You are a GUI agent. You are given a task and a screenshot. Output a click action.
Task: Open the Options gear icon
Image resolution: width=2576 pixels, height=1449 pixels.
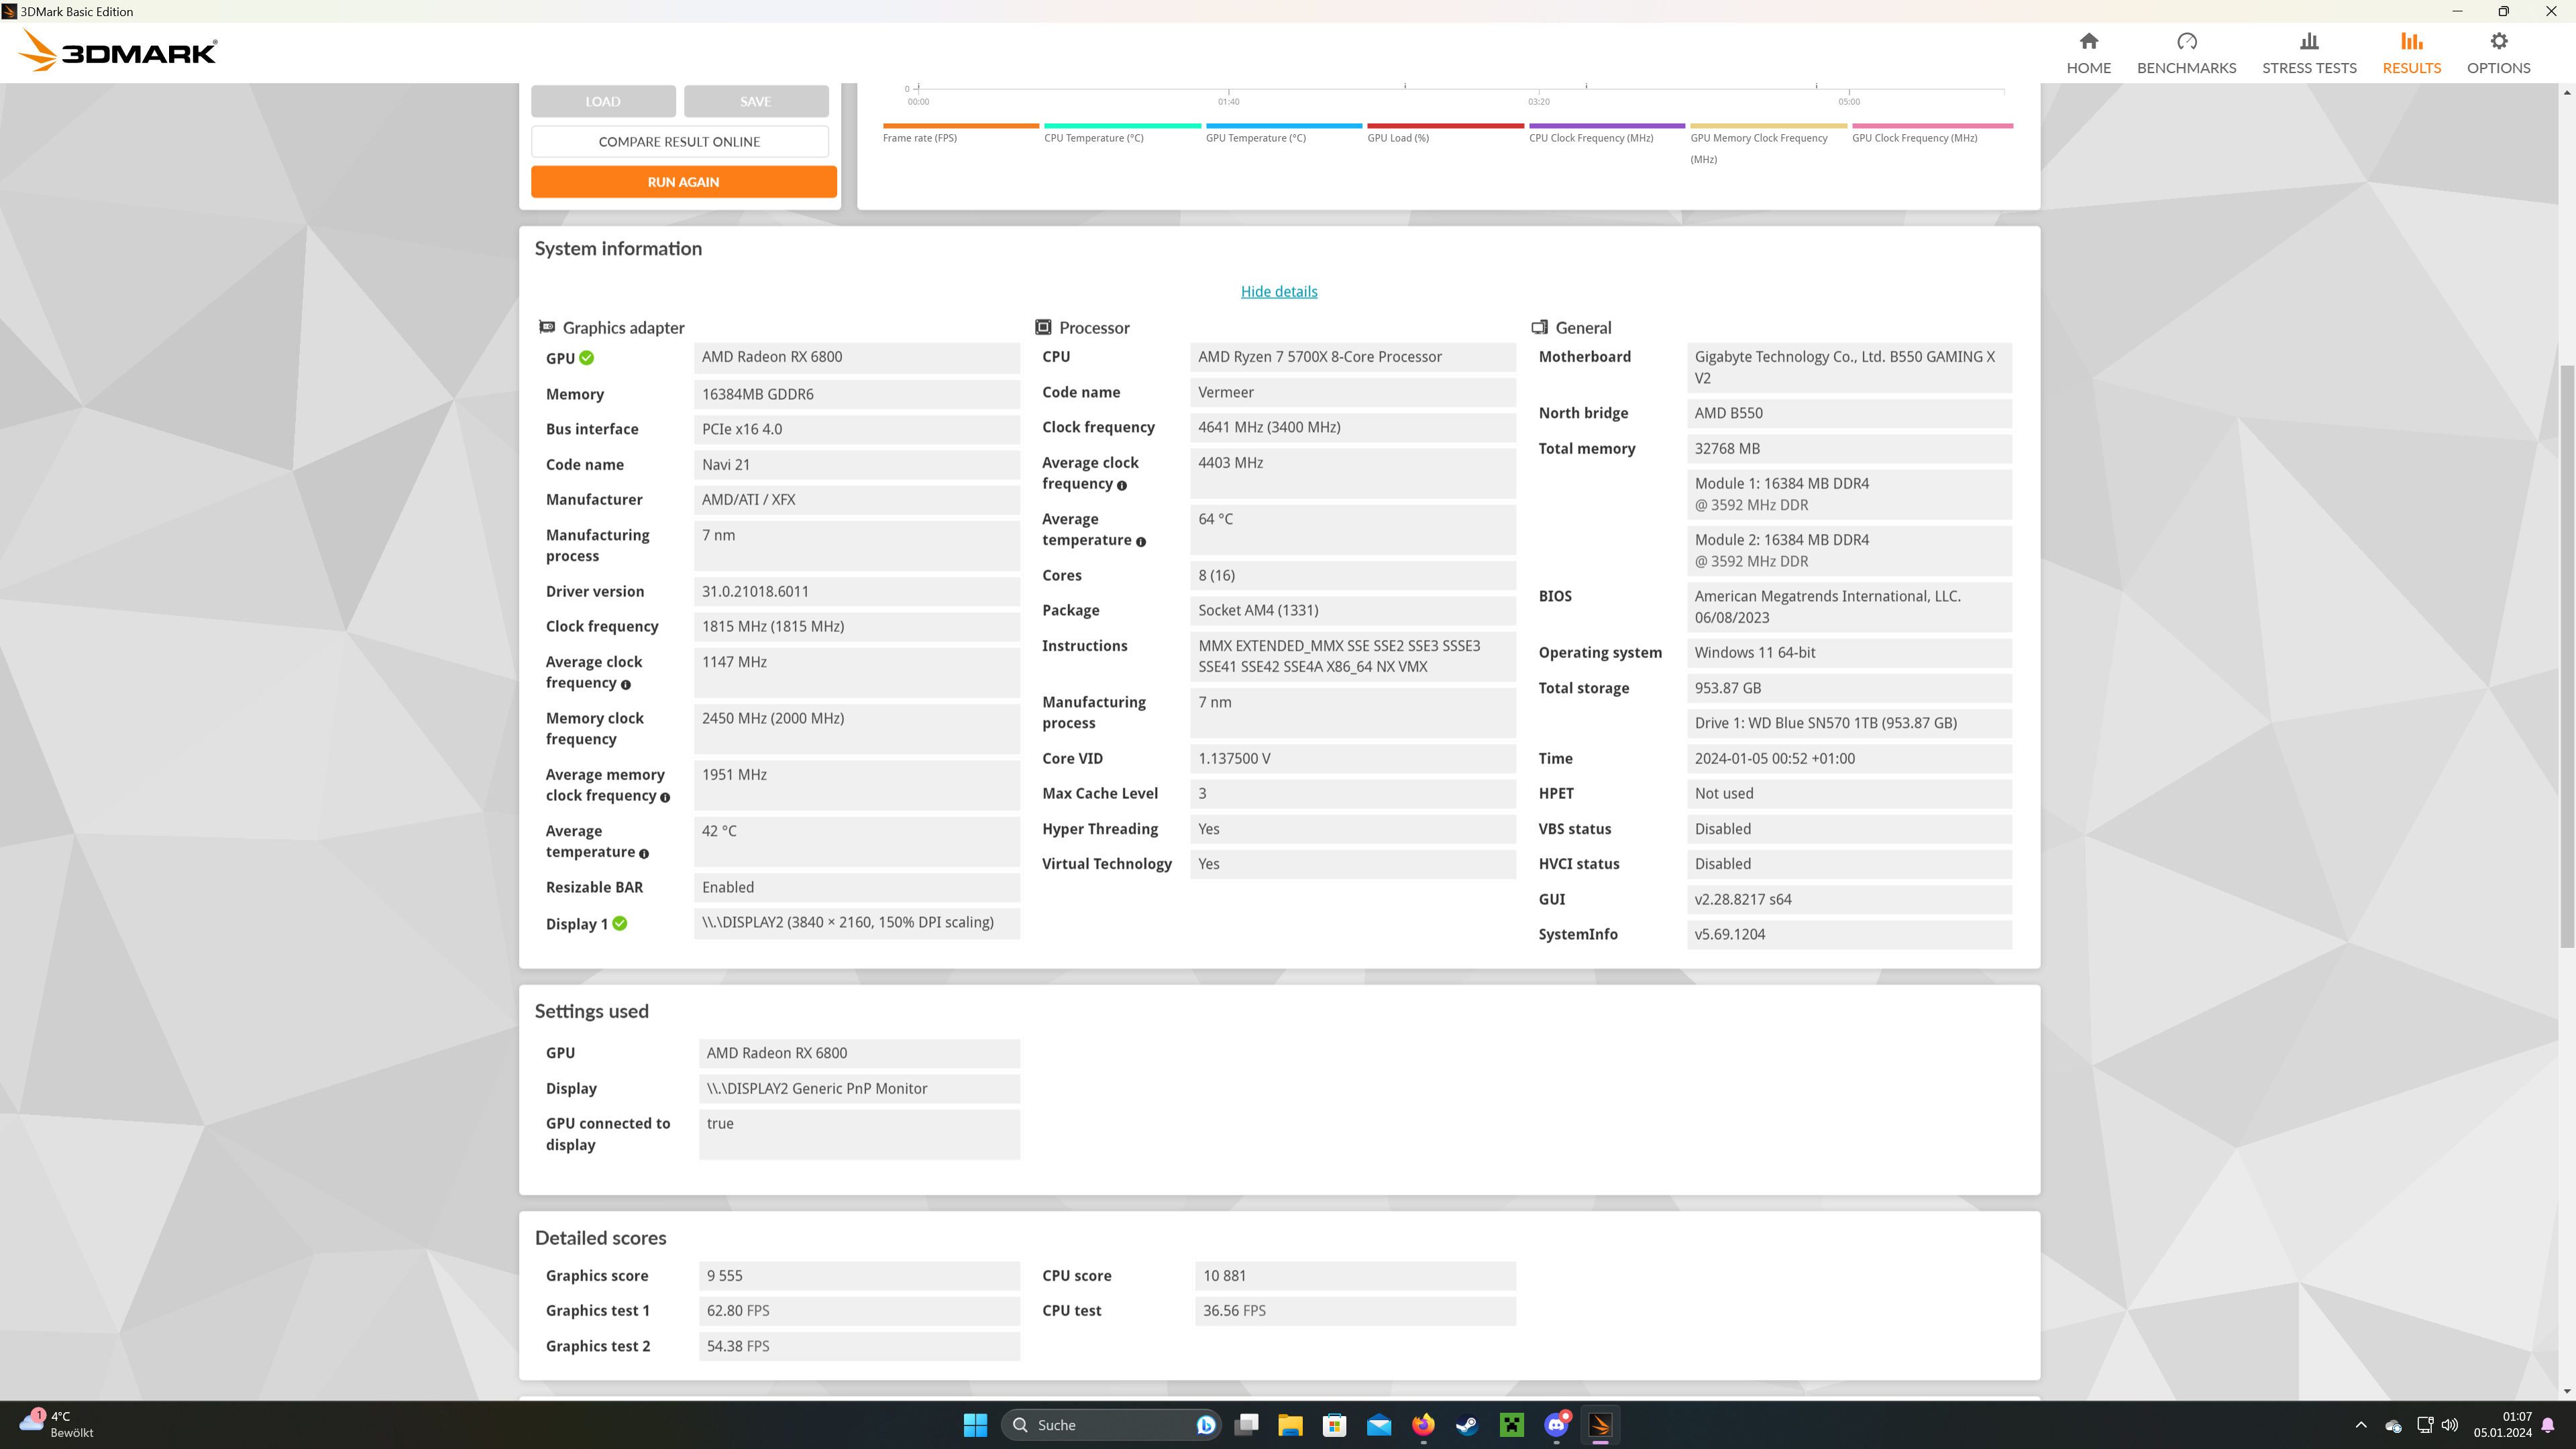tap(2498, 42)
